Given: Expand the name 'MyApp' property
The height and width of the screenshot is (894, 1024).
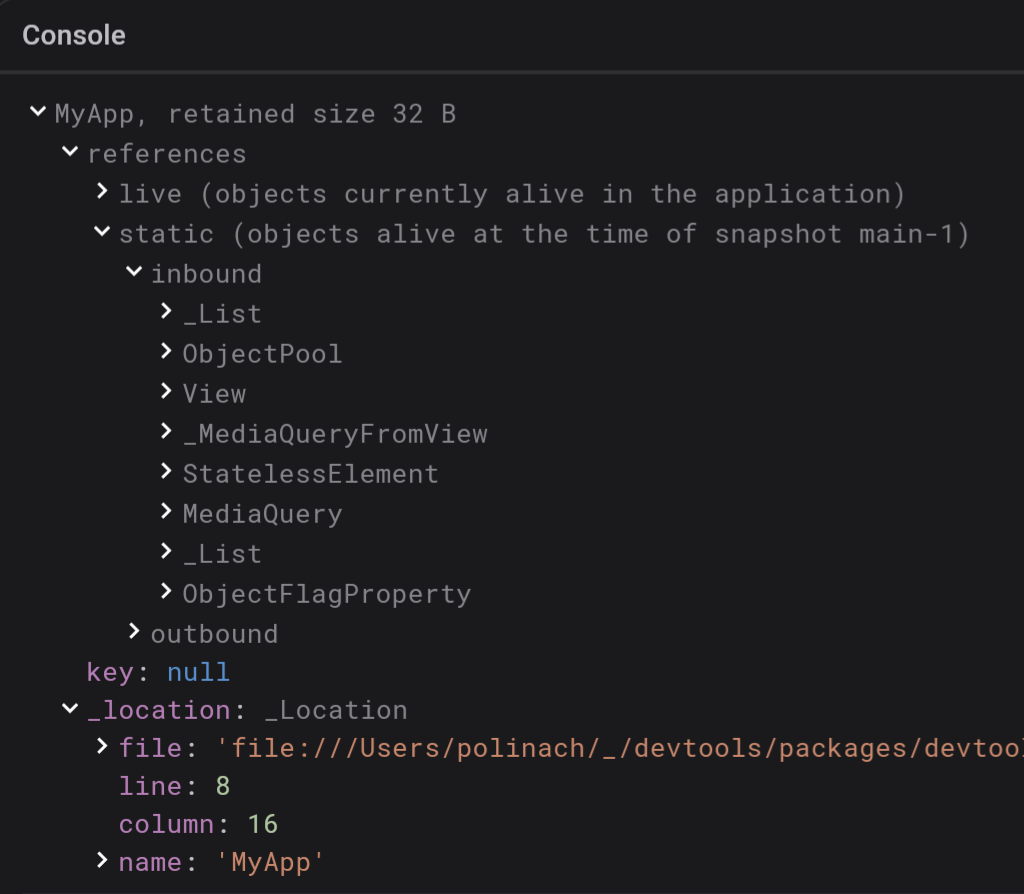Looking at the screenshot, I should coord(102,861).
